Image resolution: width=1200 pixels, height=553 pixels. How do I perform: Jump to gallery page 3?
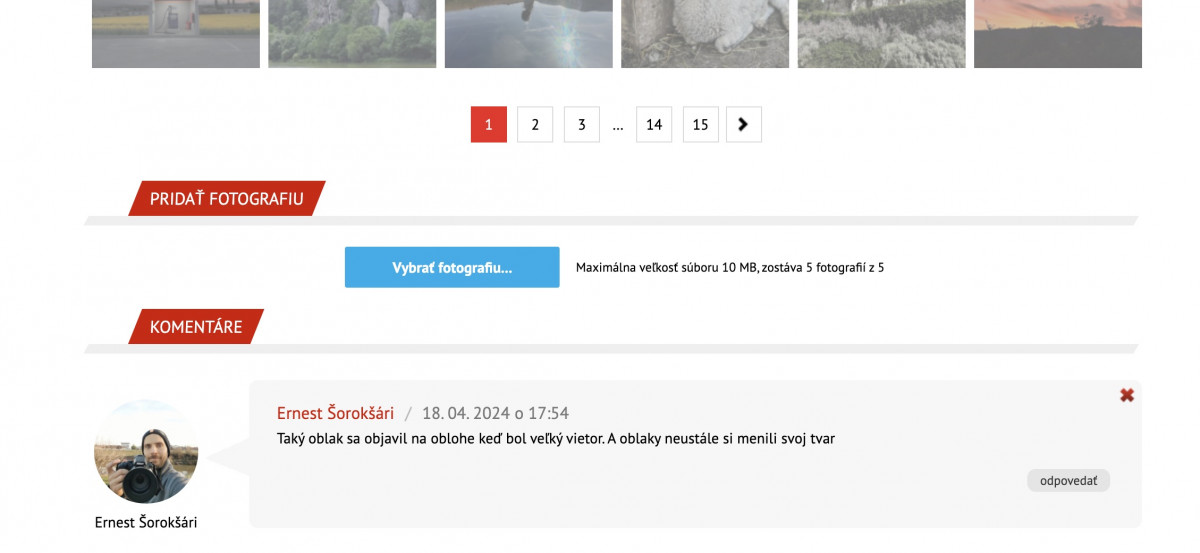click(582, 125)
